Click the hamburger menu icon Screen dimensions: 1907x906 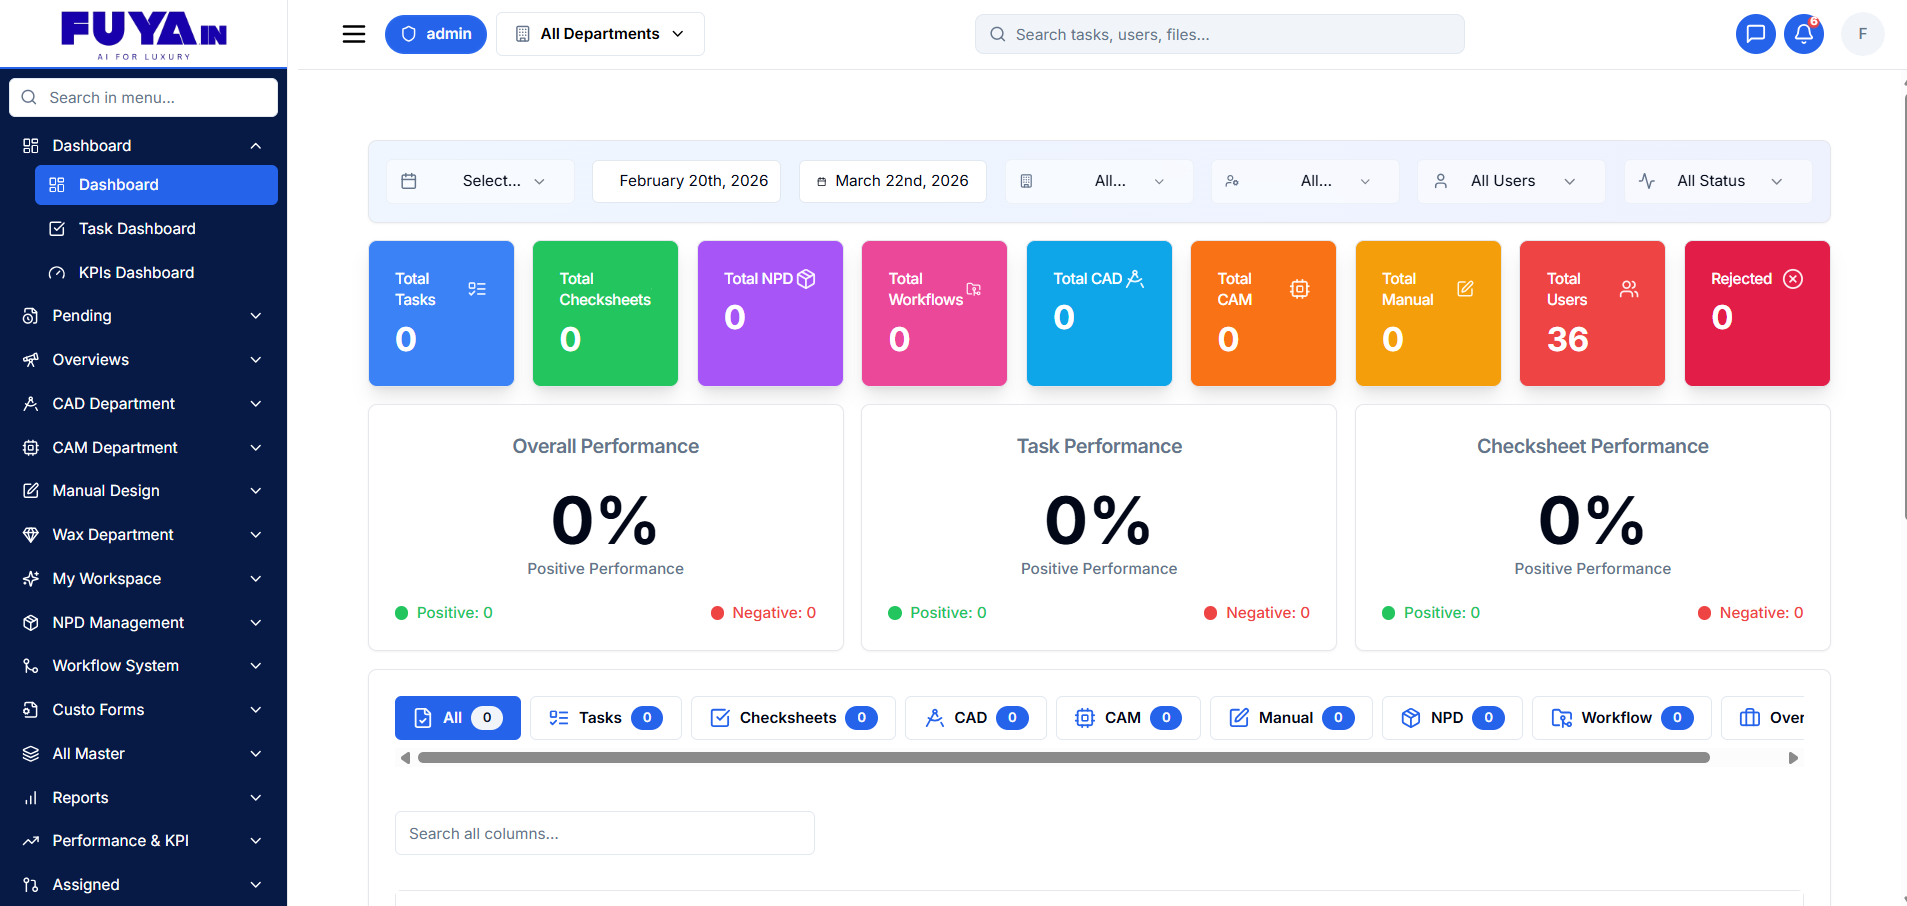pos(354,34)
